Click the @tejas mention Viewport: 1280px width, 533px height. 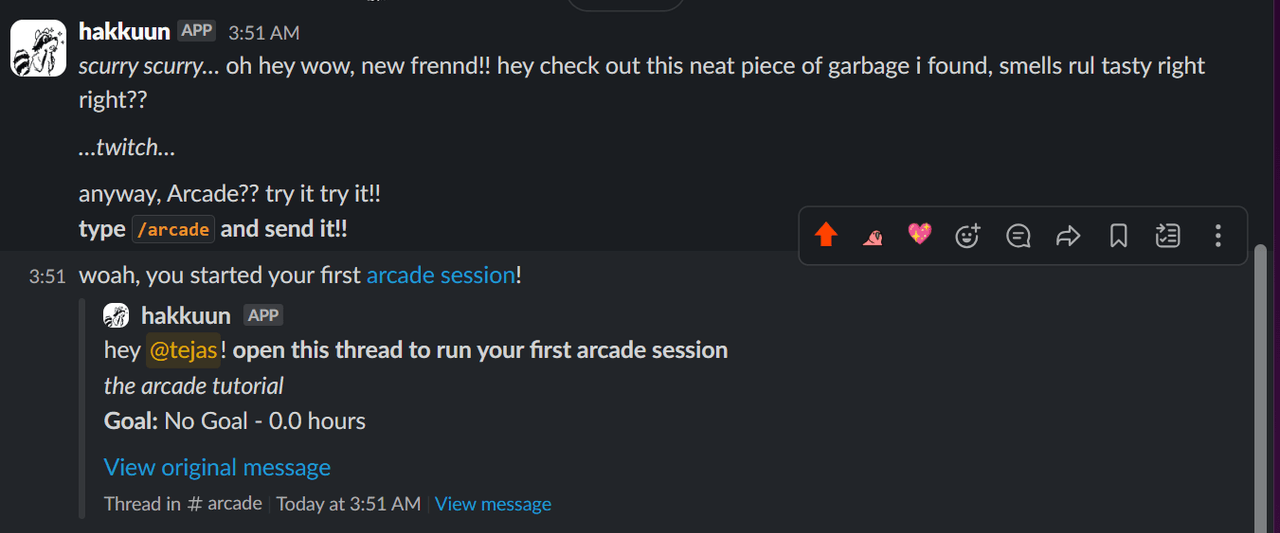pyautogui.click(x=183, y=350)
